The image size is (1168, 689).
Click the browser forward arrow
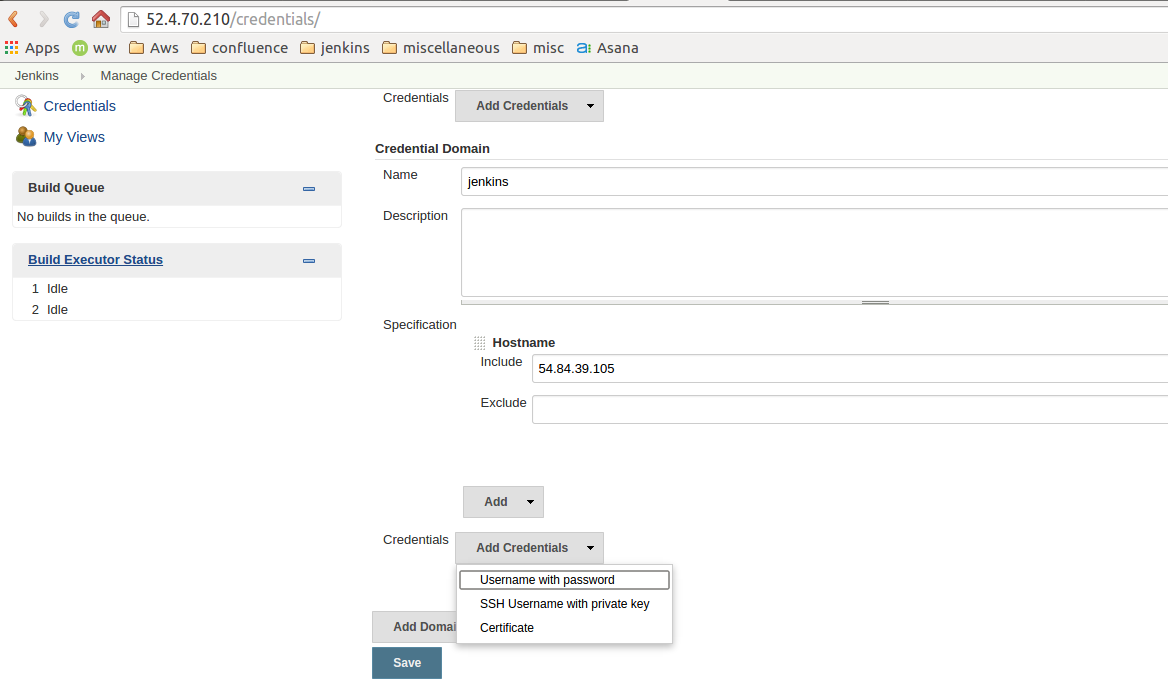click(43, 19)
